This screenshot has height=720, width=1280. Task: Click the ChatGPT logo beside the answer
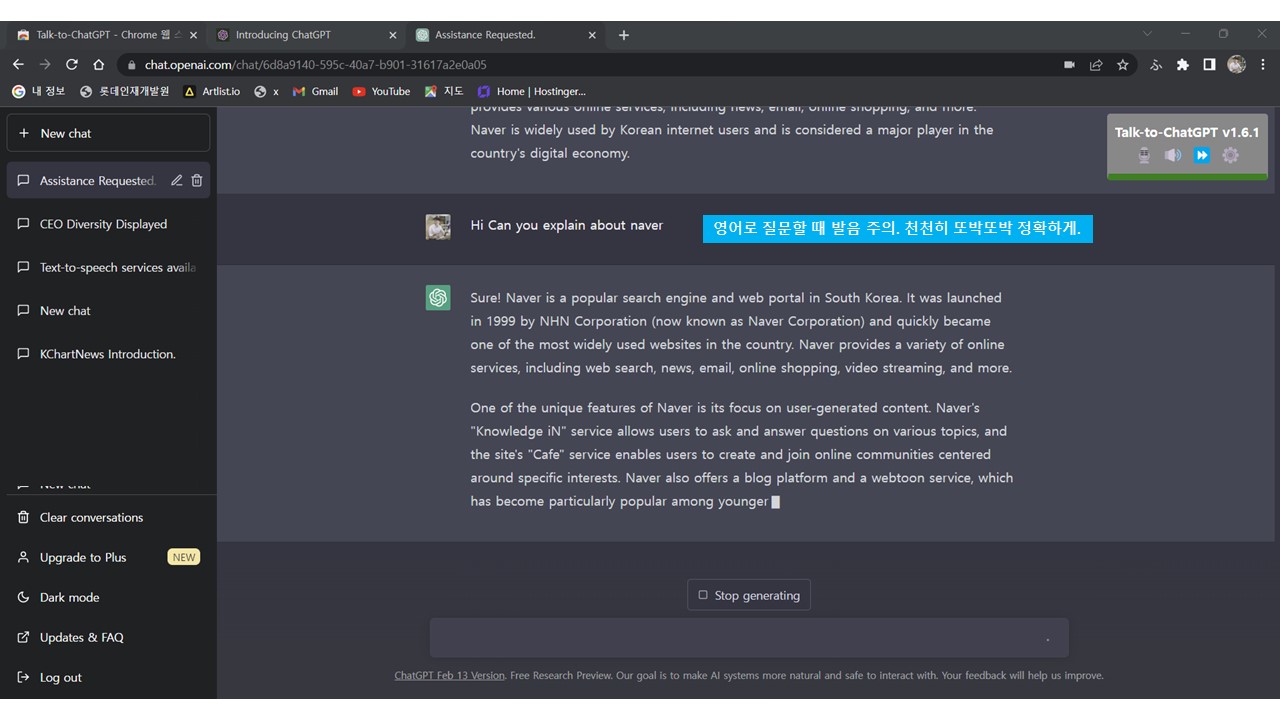[x=438, y=298]
